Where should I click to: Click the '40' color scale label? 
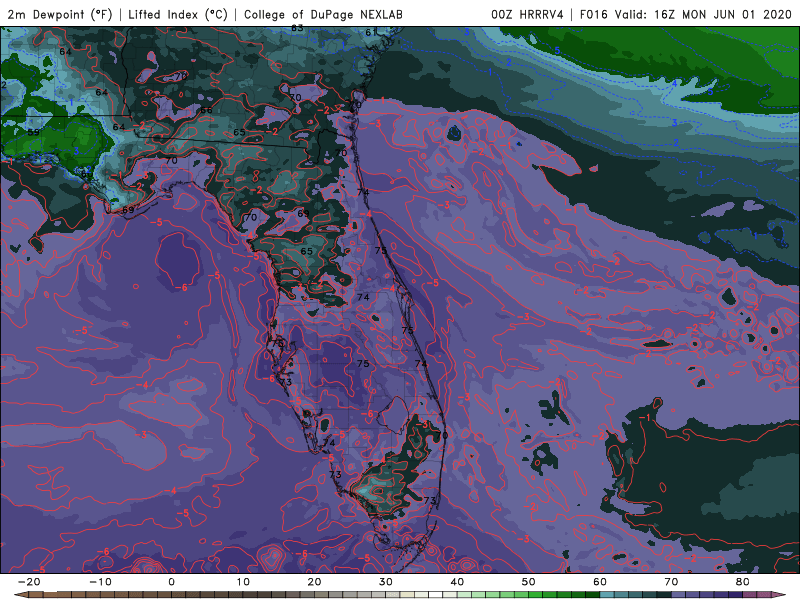(457, 582)
